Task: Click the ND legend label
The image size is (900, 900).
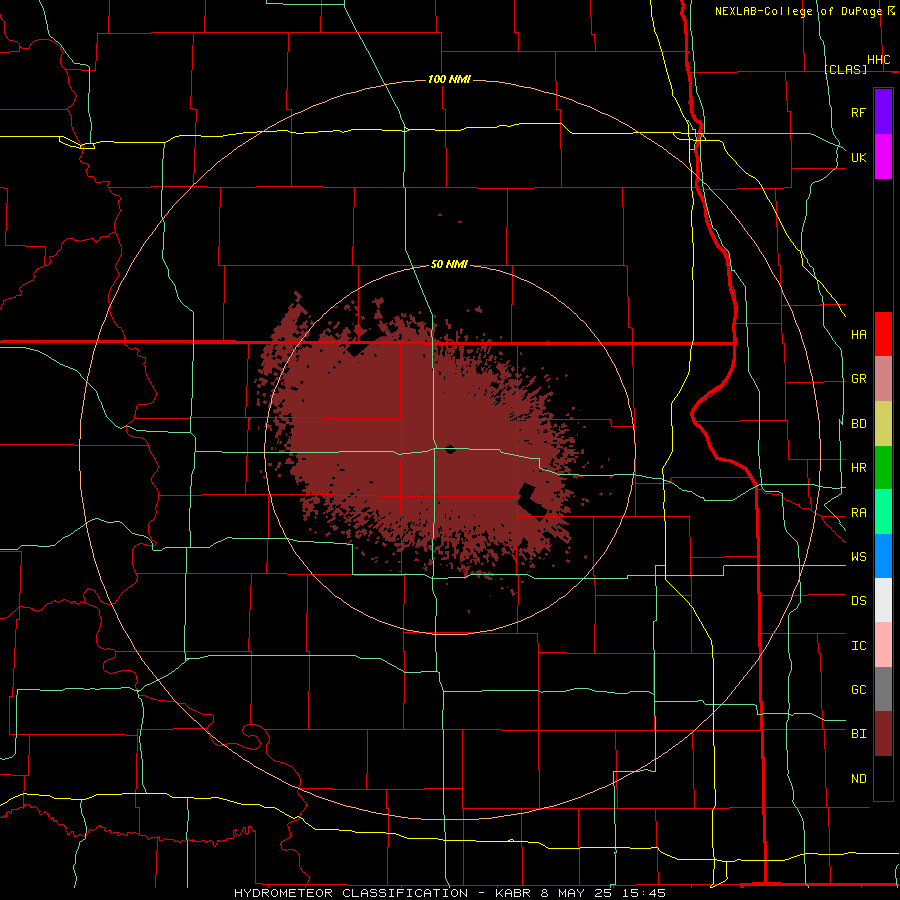Action: tap(858, 779)
